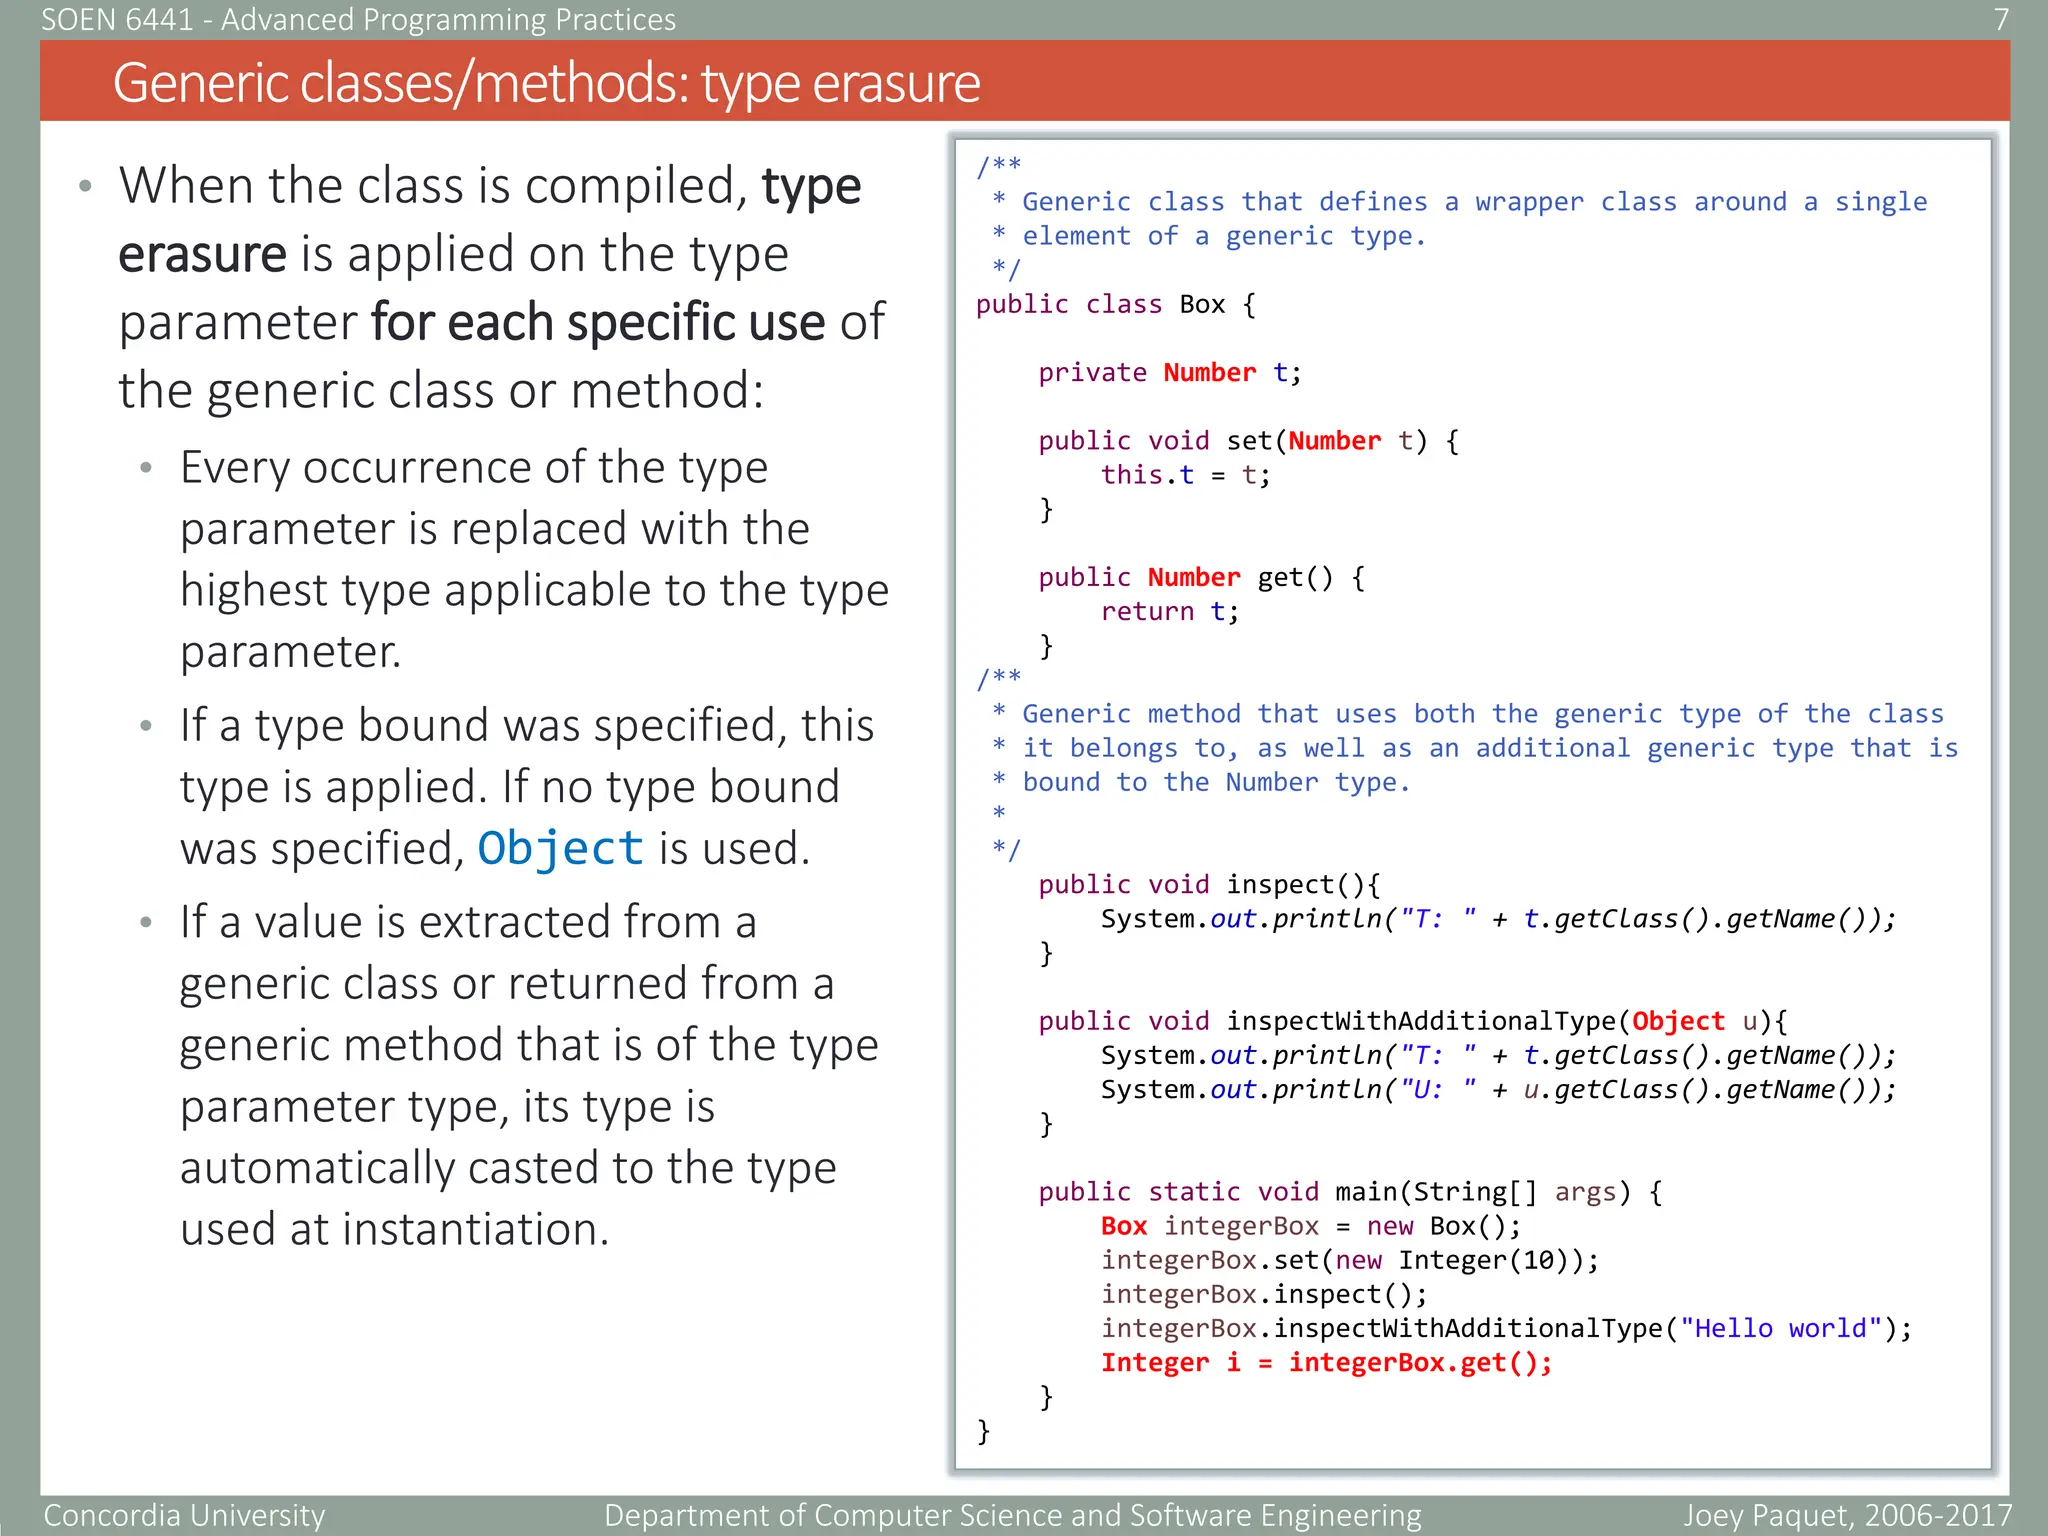The height and width of the screenshot is (1536, 2048).
Task: Click the code line 'public class Box {'
Action: 1116,304
